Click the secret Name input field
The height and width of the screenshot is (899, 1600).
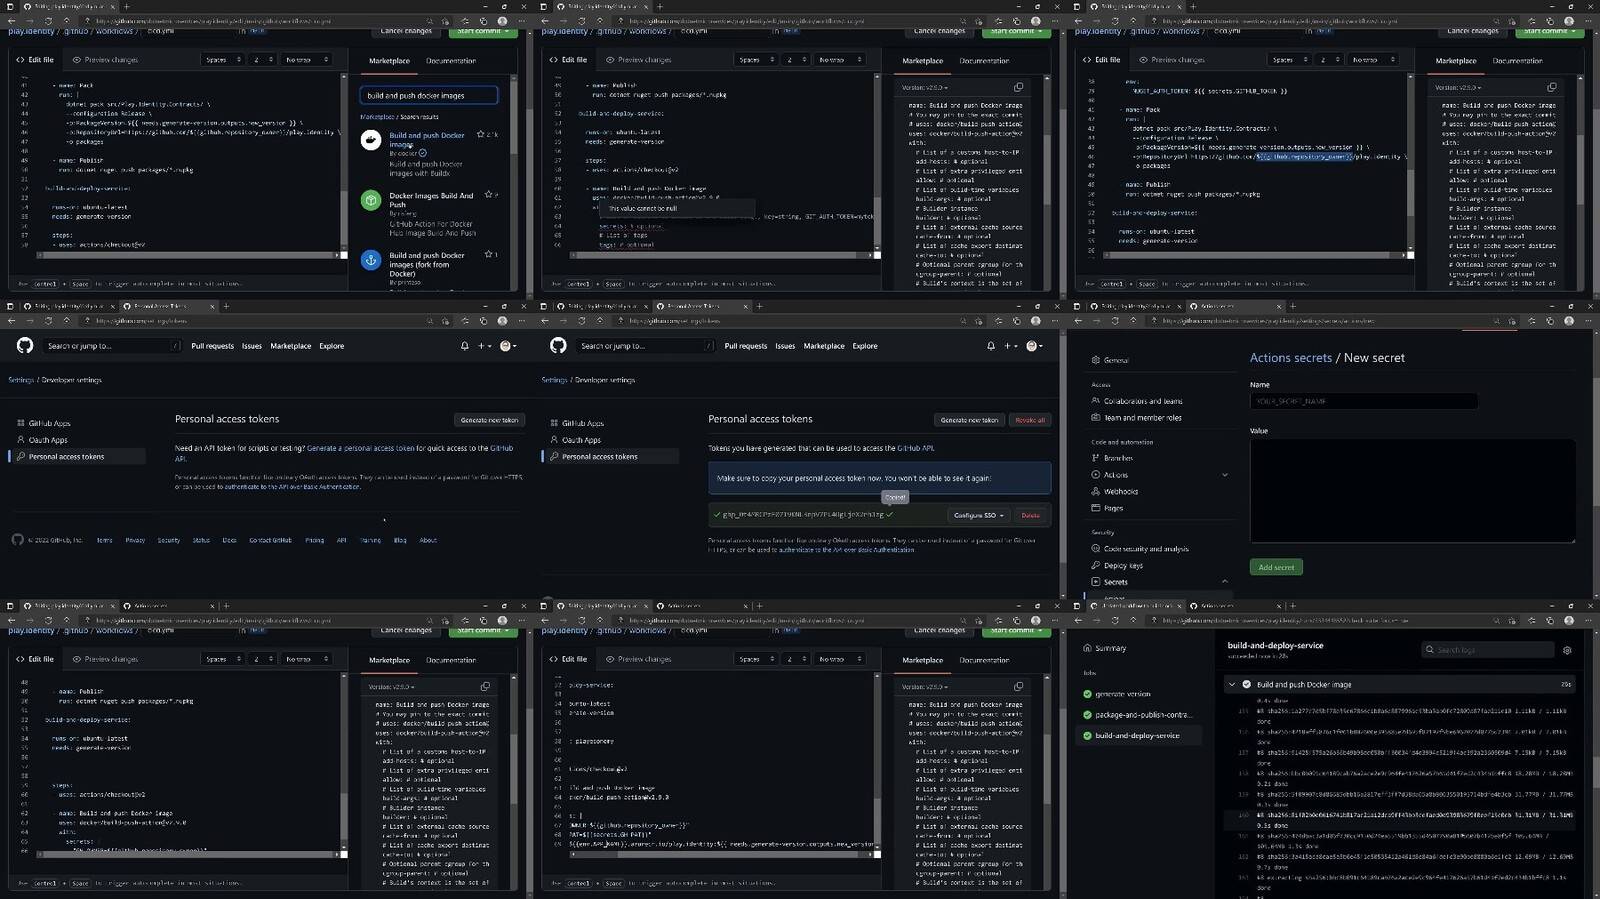click(x=1363, y=401)
